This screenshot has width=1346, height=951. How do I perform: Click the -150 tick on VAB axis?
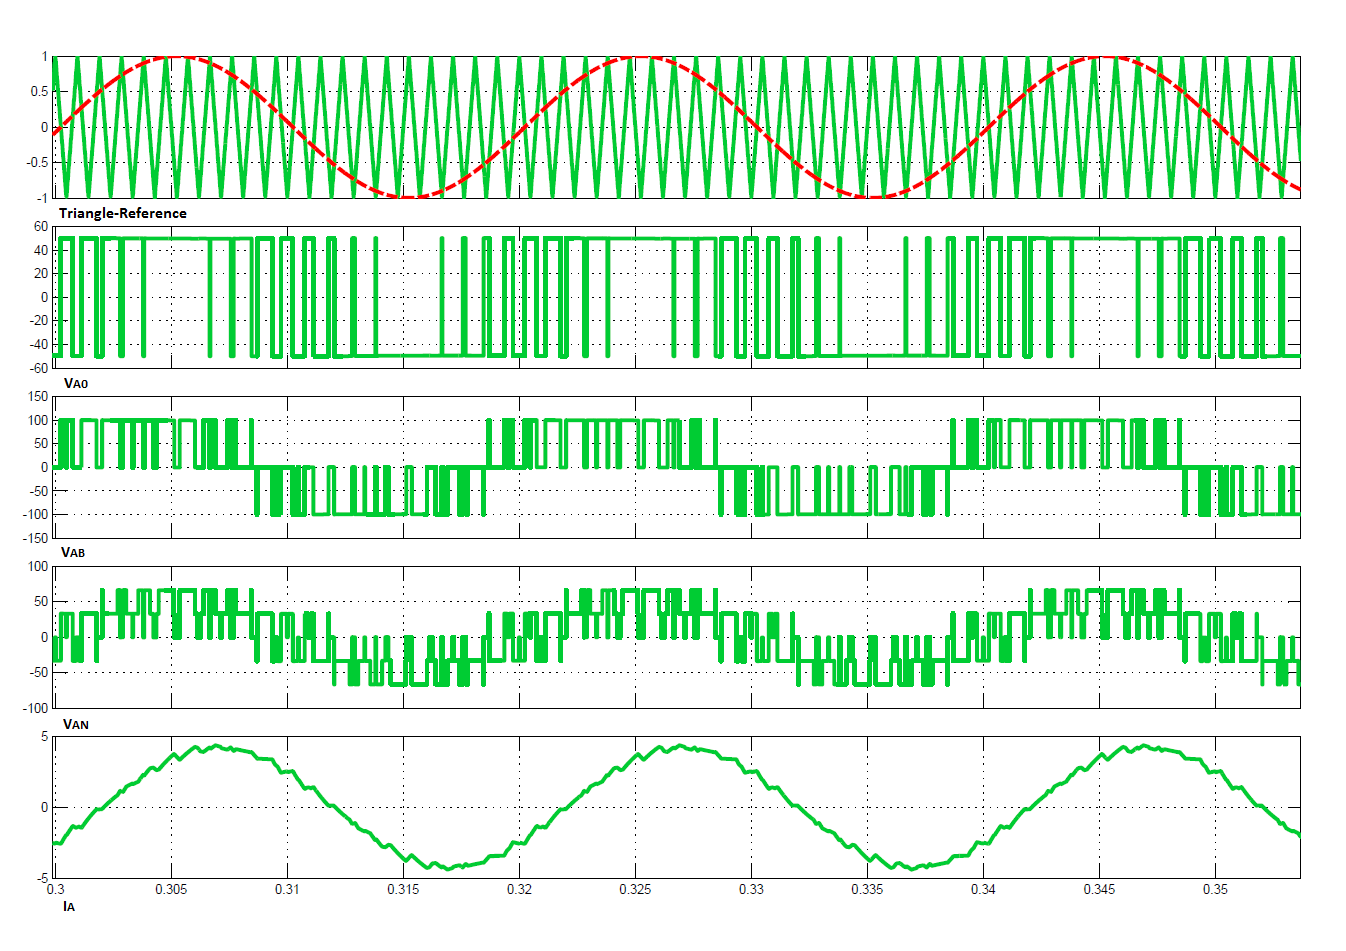(x=36, y=538)
